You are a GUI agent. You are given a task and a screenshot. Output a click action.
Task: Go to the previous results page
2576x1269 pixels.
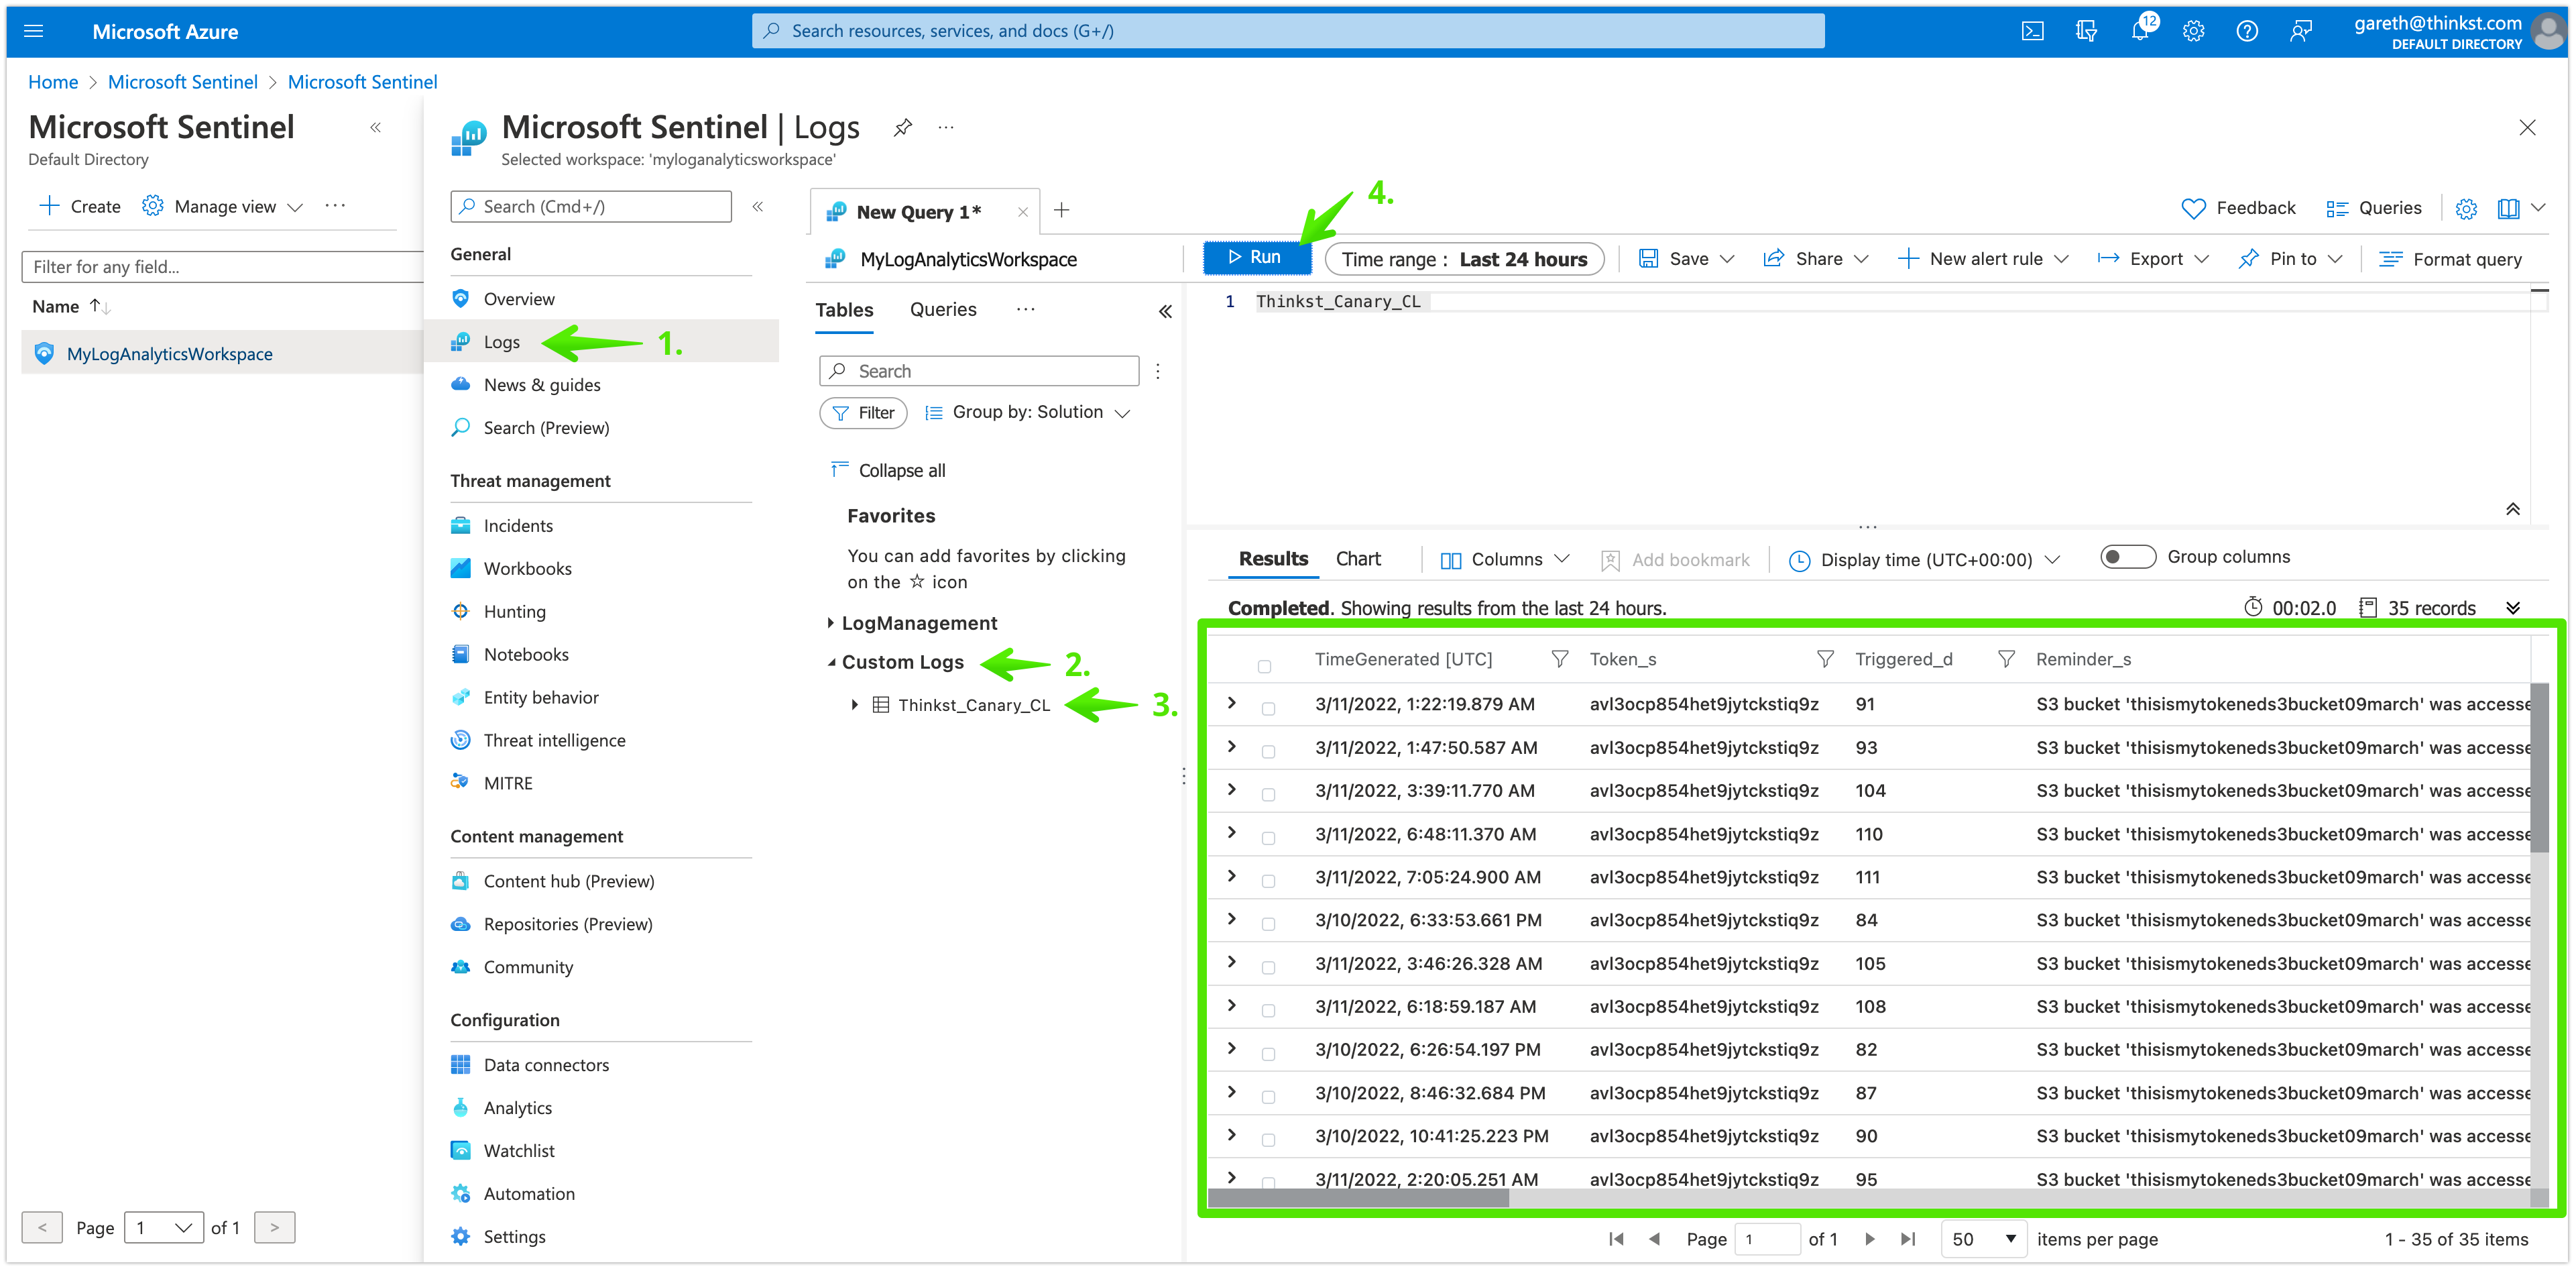pyautogui.click(x=1654, y=1239)
